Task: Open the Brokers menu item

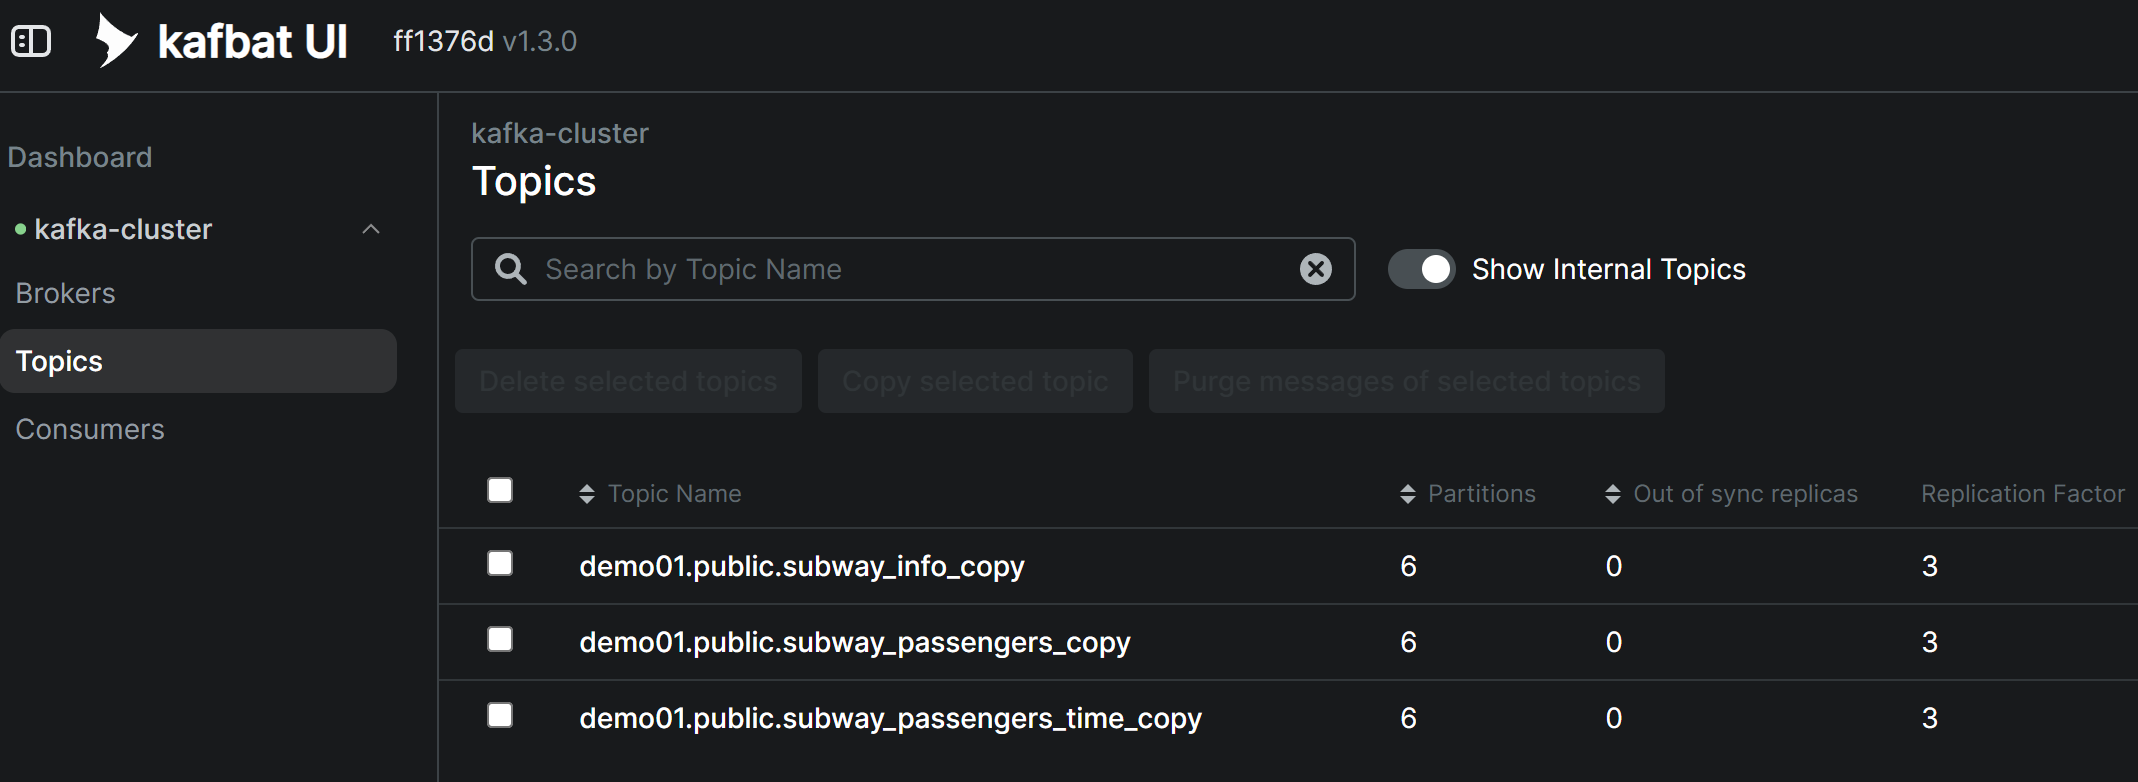Action: [x=66, y=294]
